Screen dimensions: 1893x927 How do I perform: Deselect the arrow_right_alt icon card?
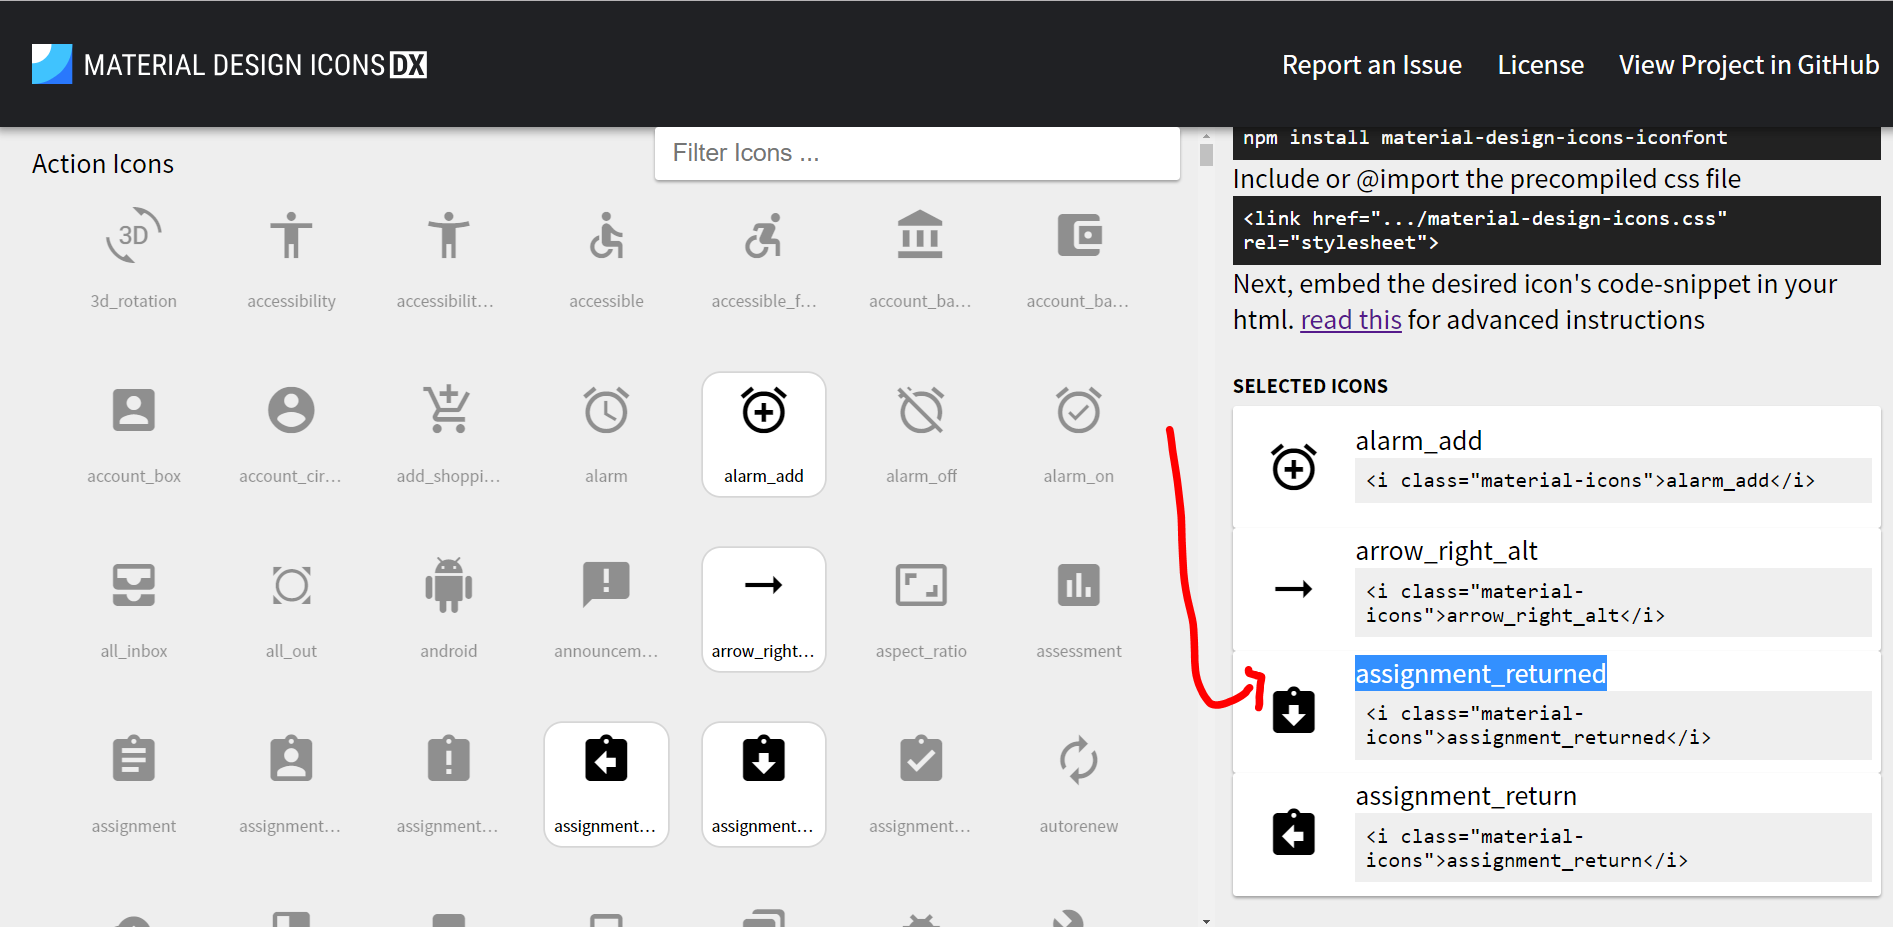click(x=763, y=609)
